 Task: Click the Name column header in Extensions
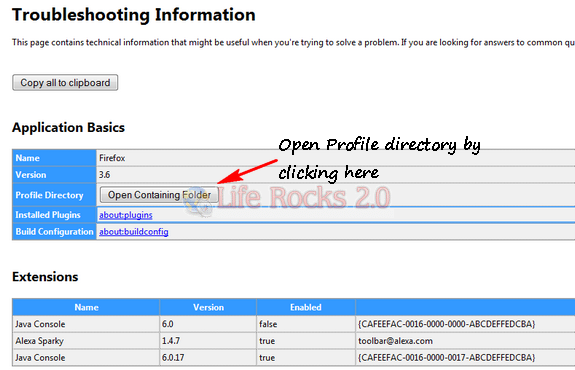(86, 307)
